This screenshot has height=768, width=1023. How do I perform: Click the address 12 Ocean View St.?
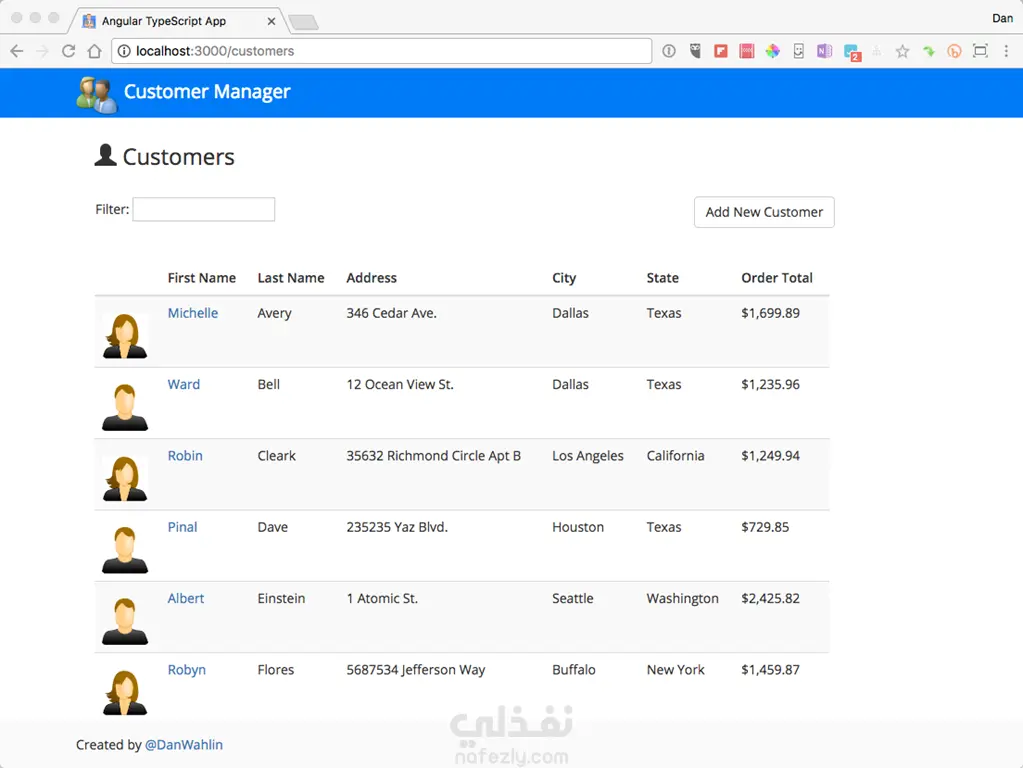400,384
